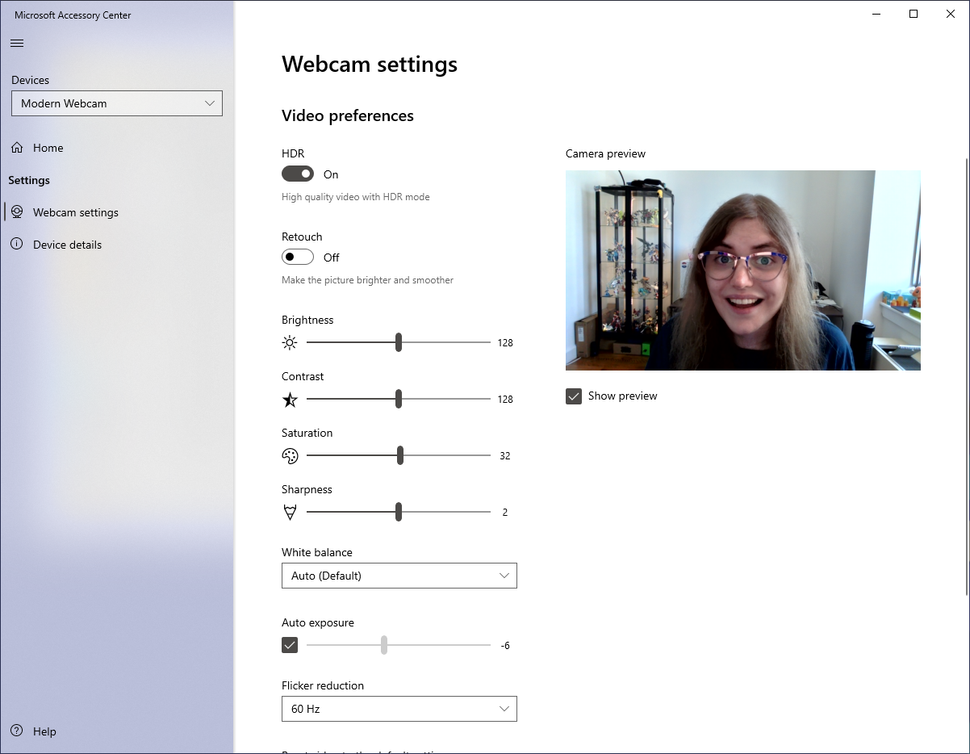This screenshot has height=754, width=970.
Task: Click the contrast star icon
Action: tap(290, 399)
